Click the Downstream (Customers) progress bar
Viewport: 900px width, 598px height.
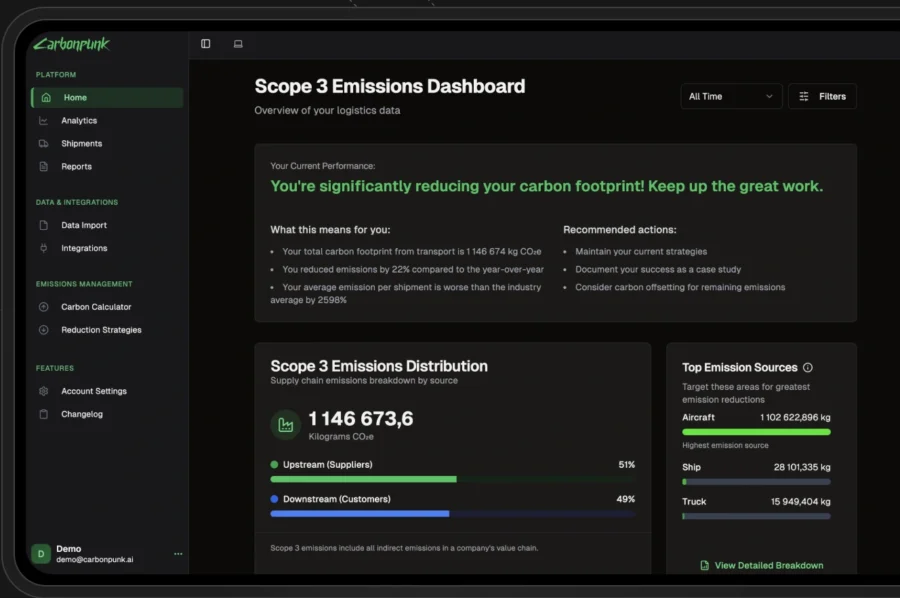[453, 514]
